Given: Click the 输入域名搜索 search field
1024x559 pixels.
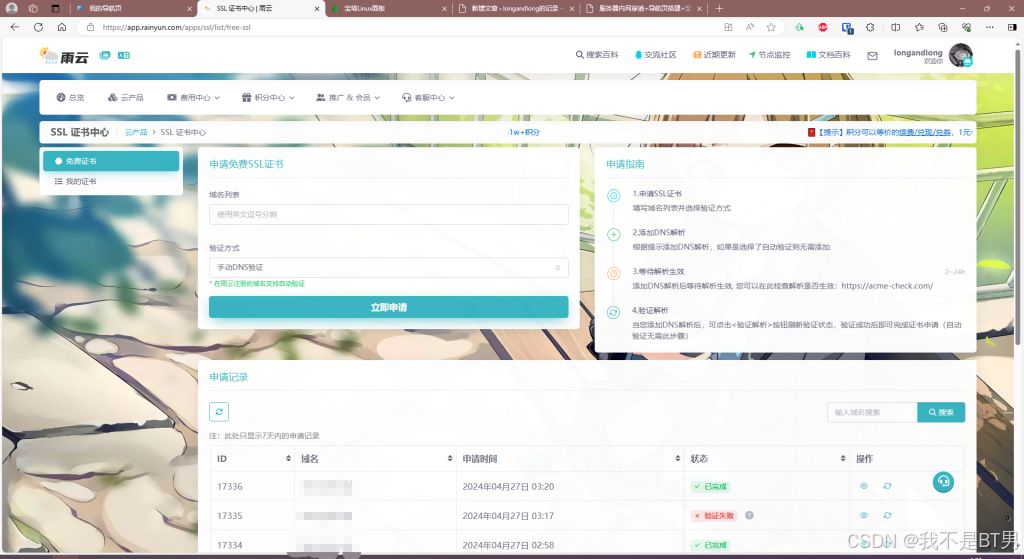Looking at the screenshot, I should click(x=872, y=412).
